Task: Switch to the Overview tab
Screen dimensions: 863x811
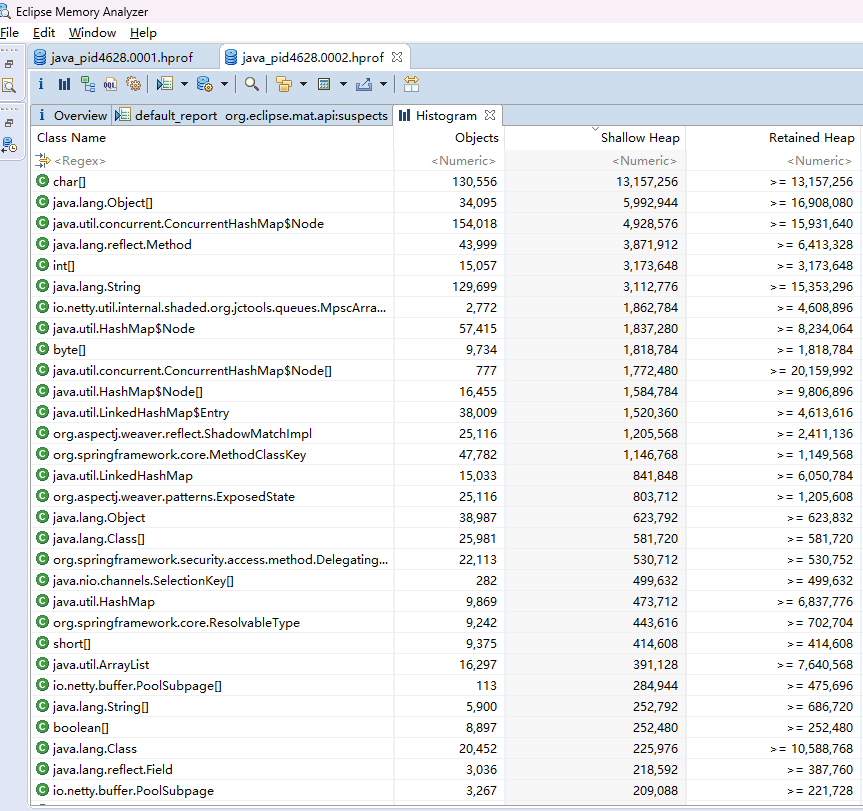Action: [72, 116]
